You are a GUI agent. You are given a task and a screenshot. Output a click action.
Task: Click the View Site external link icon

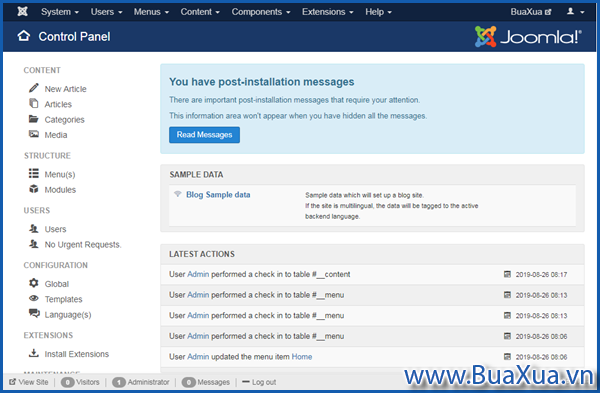(x=13, y=382)
